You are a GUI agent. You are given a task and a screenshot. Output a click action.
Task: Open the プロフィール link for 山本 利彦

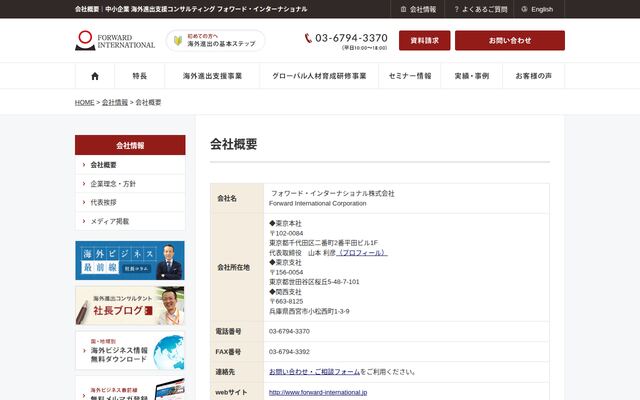click(x=362, y=253)
